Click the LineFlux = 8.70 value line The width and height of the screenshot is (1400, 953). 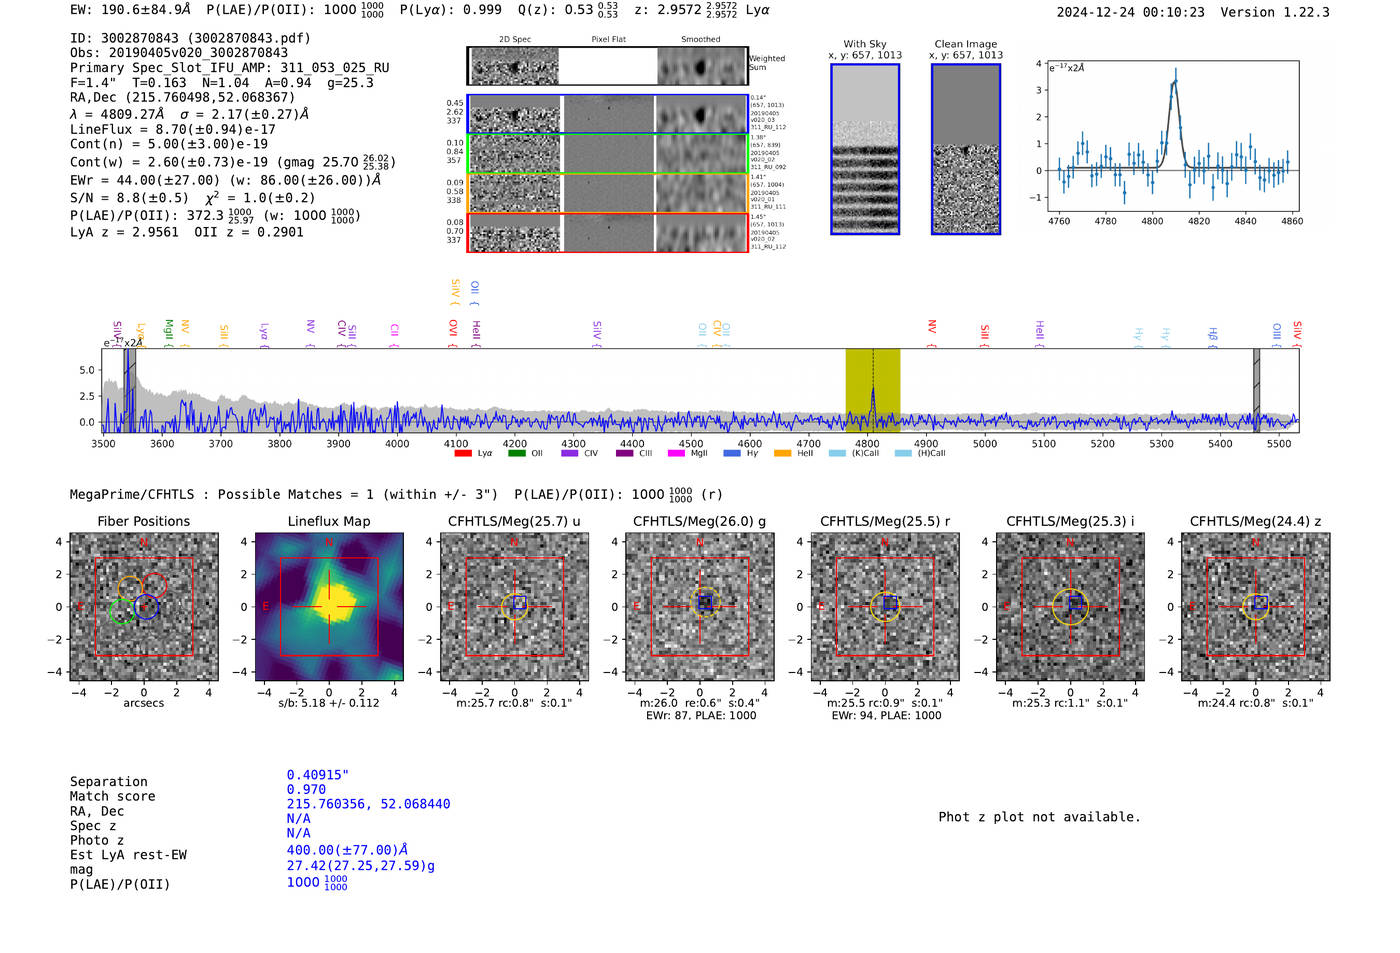pyautogui.click(x=173, y=129)
